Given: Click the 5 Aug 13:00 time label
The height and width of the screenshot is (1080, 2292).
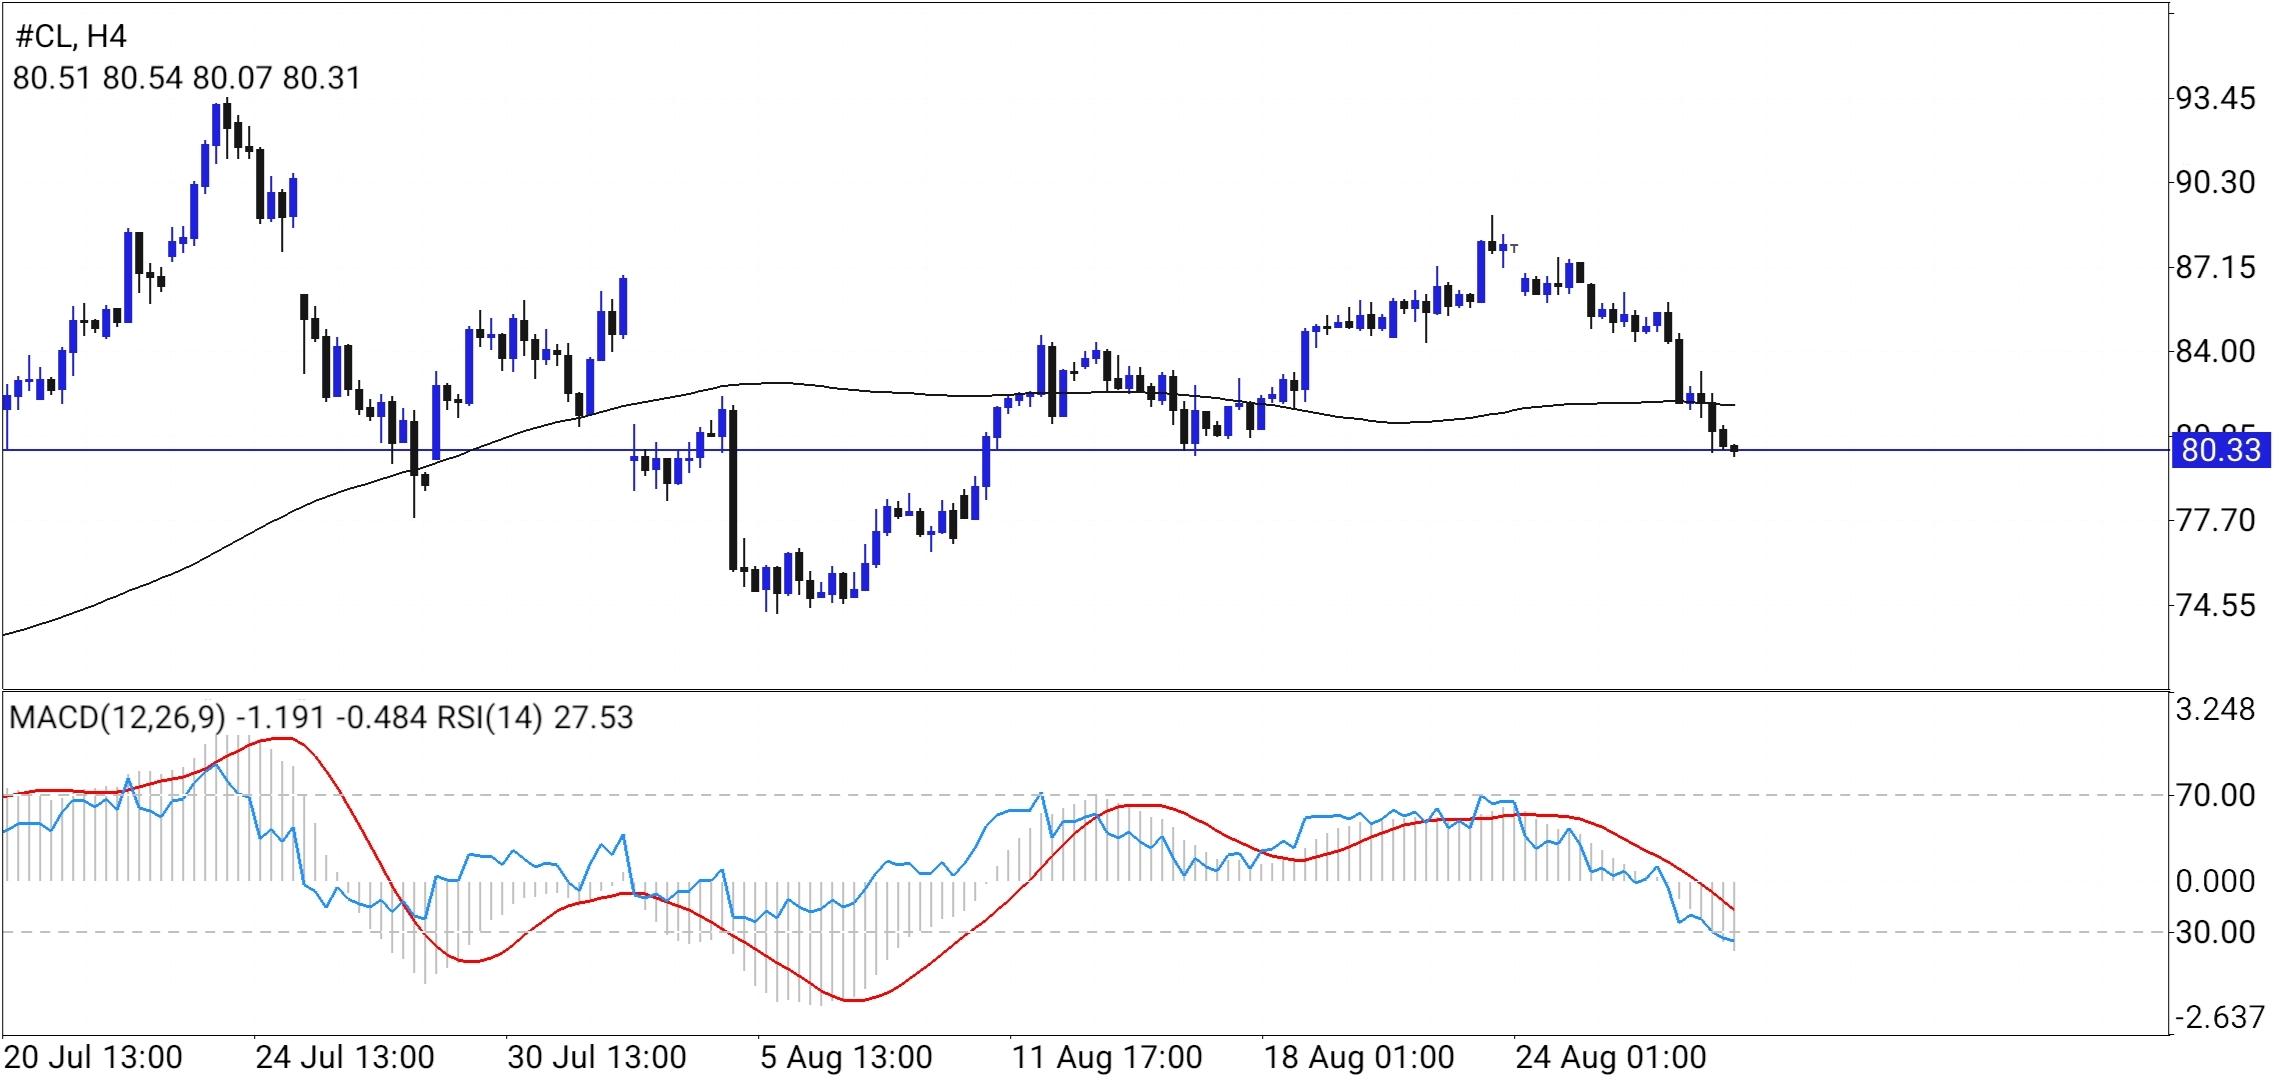Looking at the screenshot, I should [x=846, y=1057].
